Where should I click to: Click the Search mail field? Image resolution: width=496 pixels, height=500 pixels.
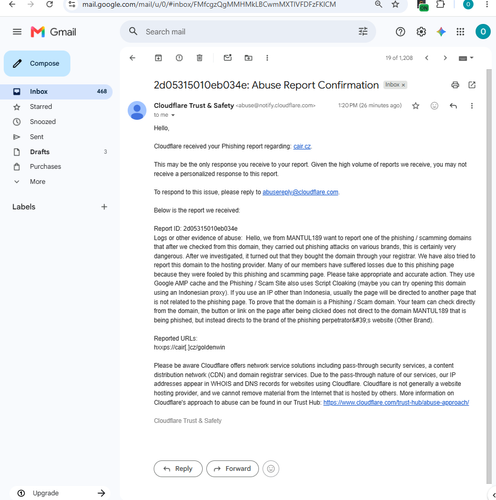coord(248,32)
